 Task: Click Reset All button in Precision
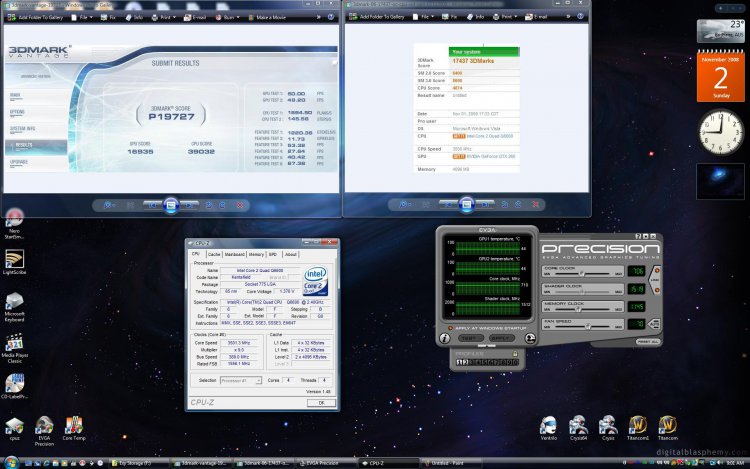point(648,341)
